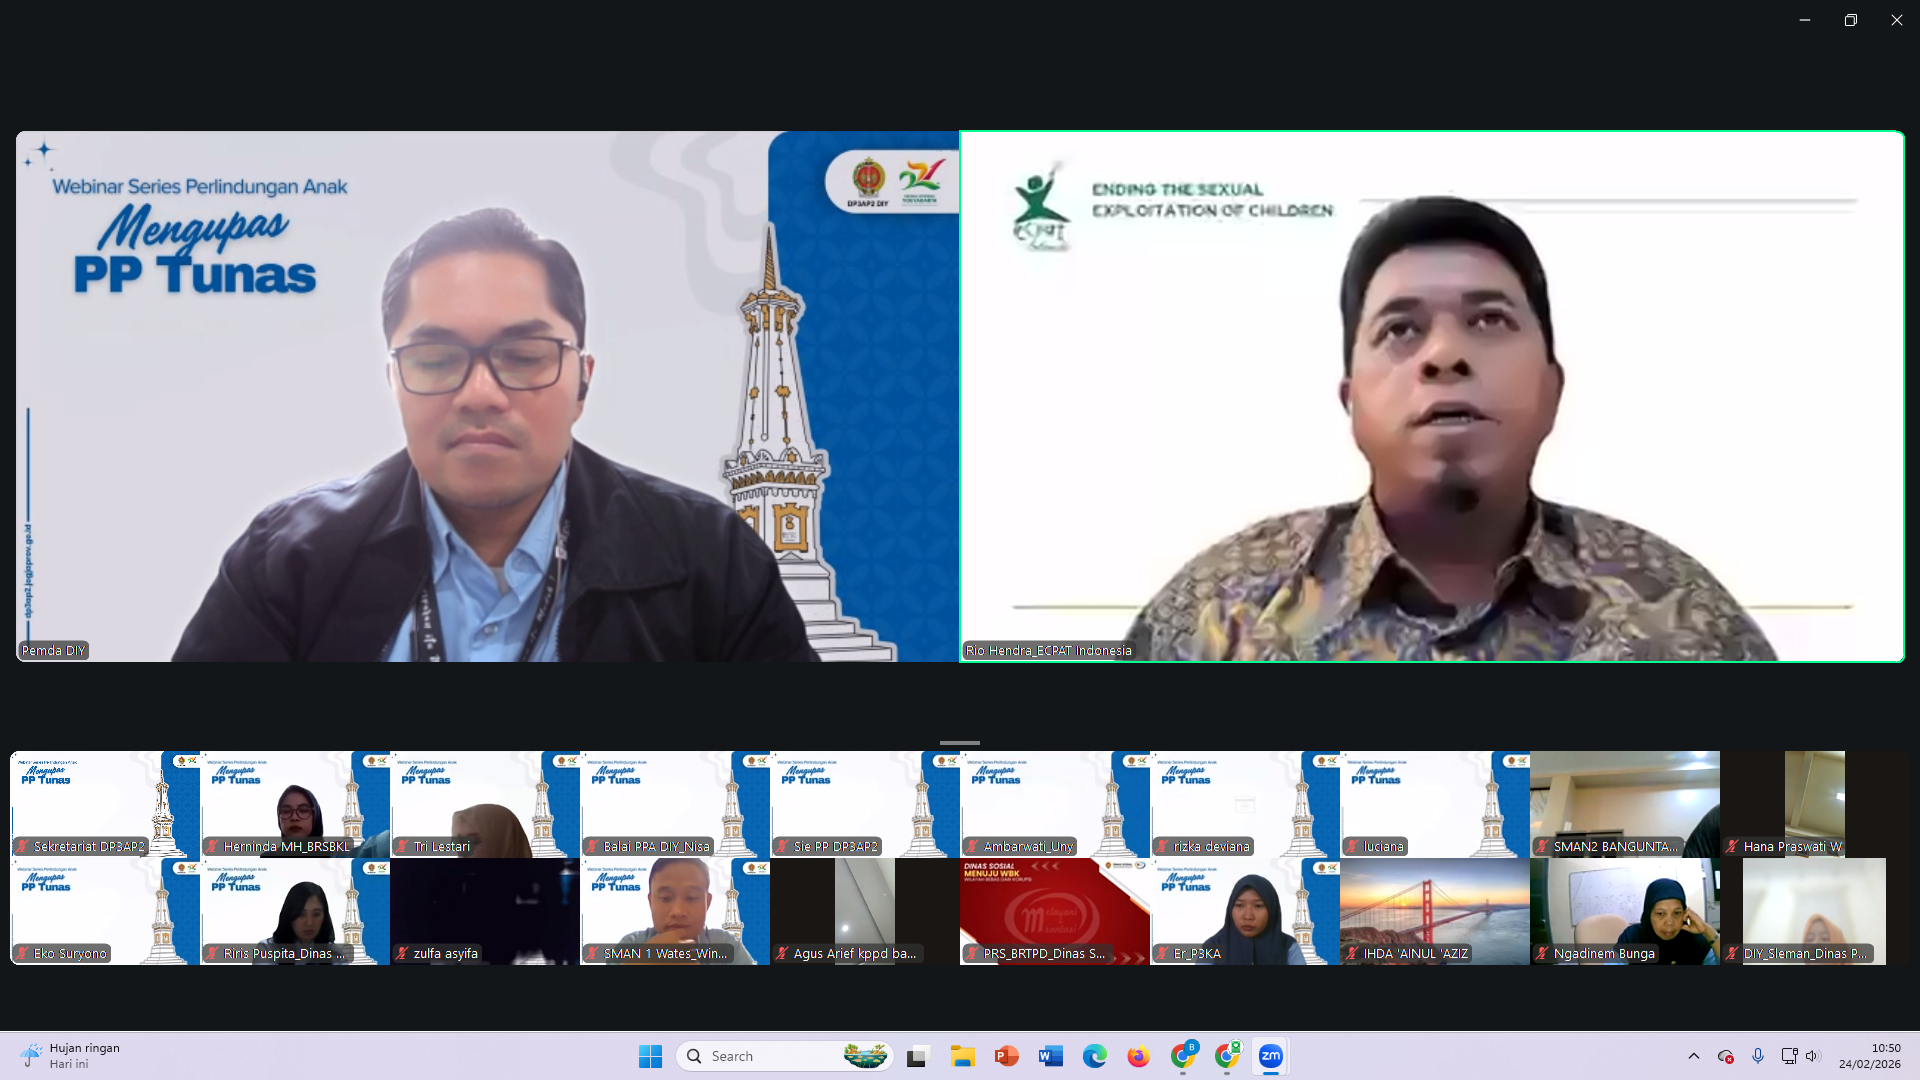Select Rio Hendra_ECPAT Indonesia speaker video
The height and width of the screenshot is (1080, 1920).
pos(1431,397)
